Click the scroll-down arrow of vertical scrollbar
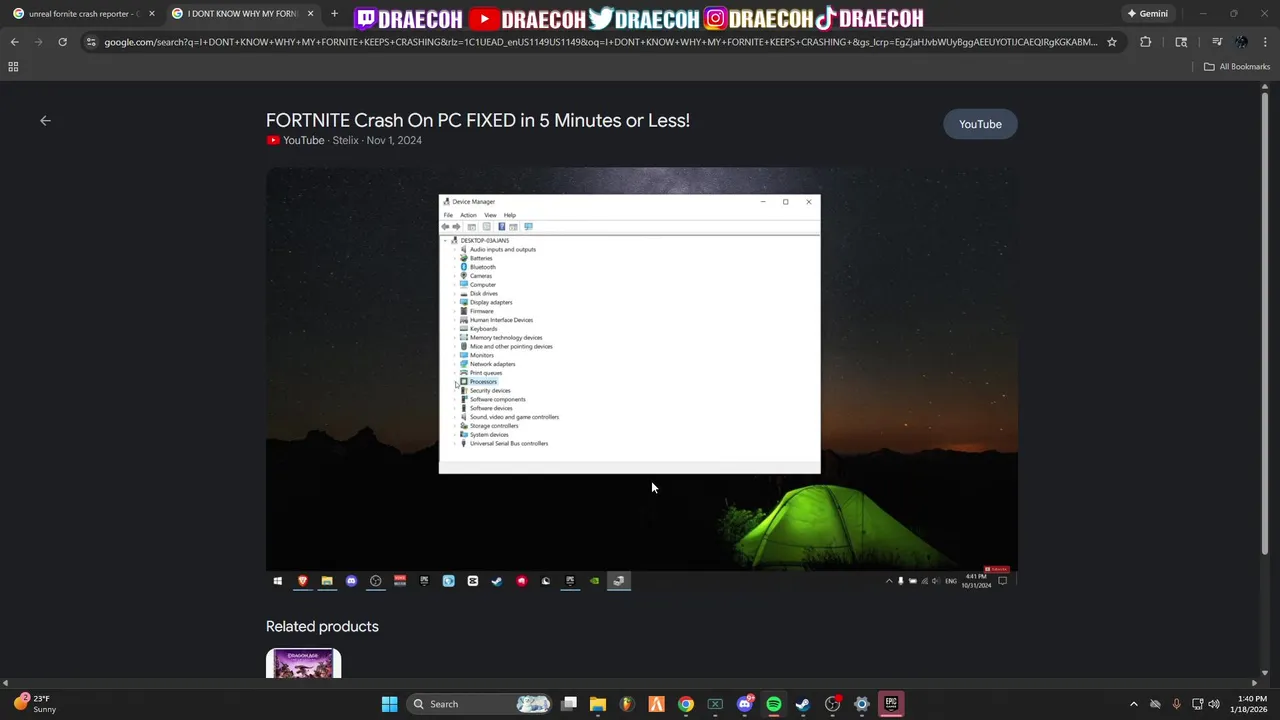 [1265, 674]
